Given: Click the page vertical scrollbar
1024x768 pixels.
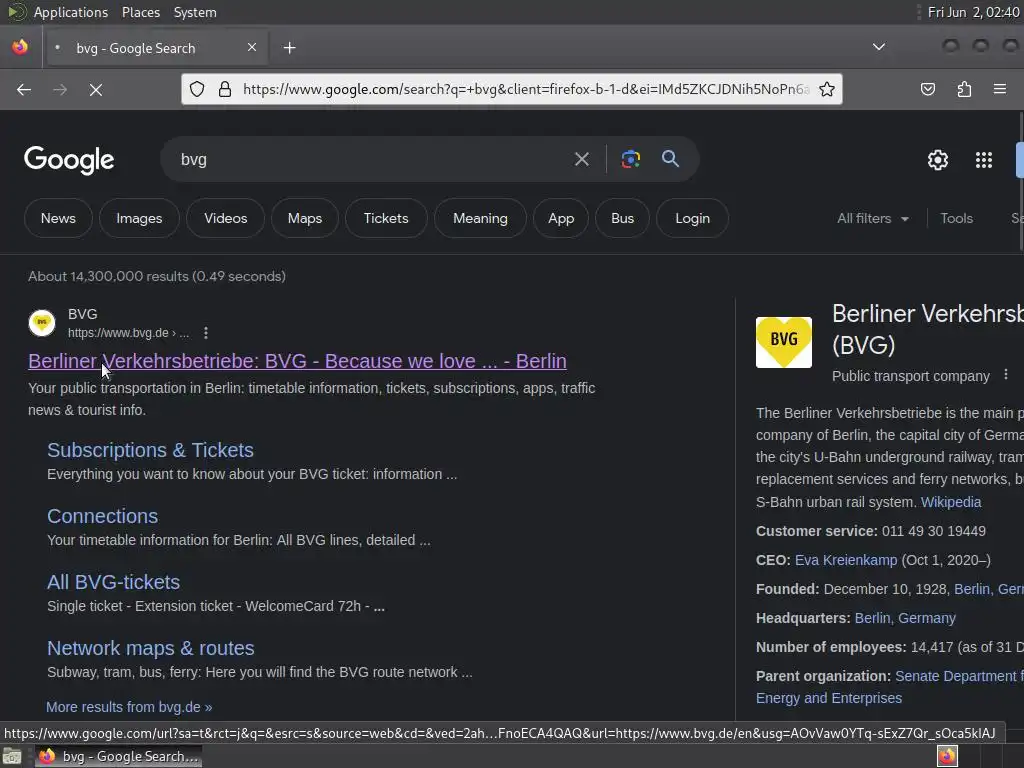Looking at the screenshot, I should coord(1021,180).
